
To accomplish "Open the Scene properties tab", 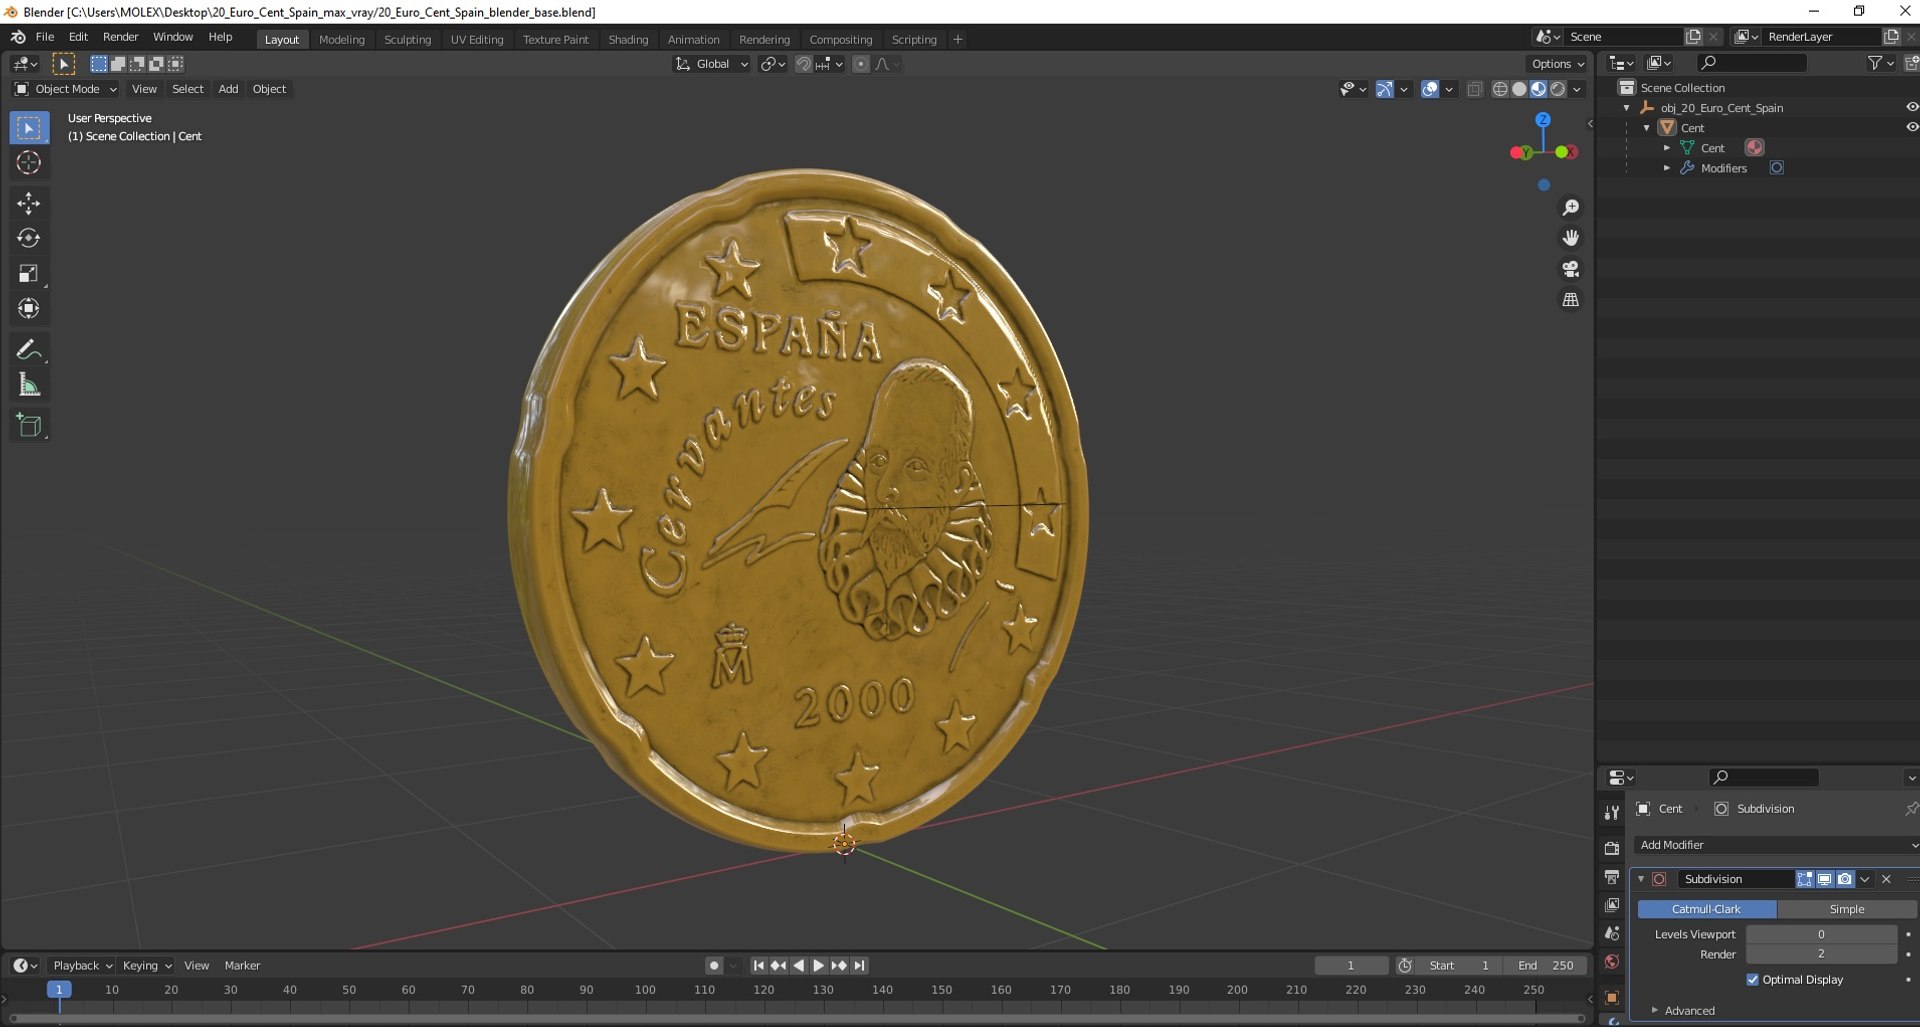I will tap(1611, 933).
